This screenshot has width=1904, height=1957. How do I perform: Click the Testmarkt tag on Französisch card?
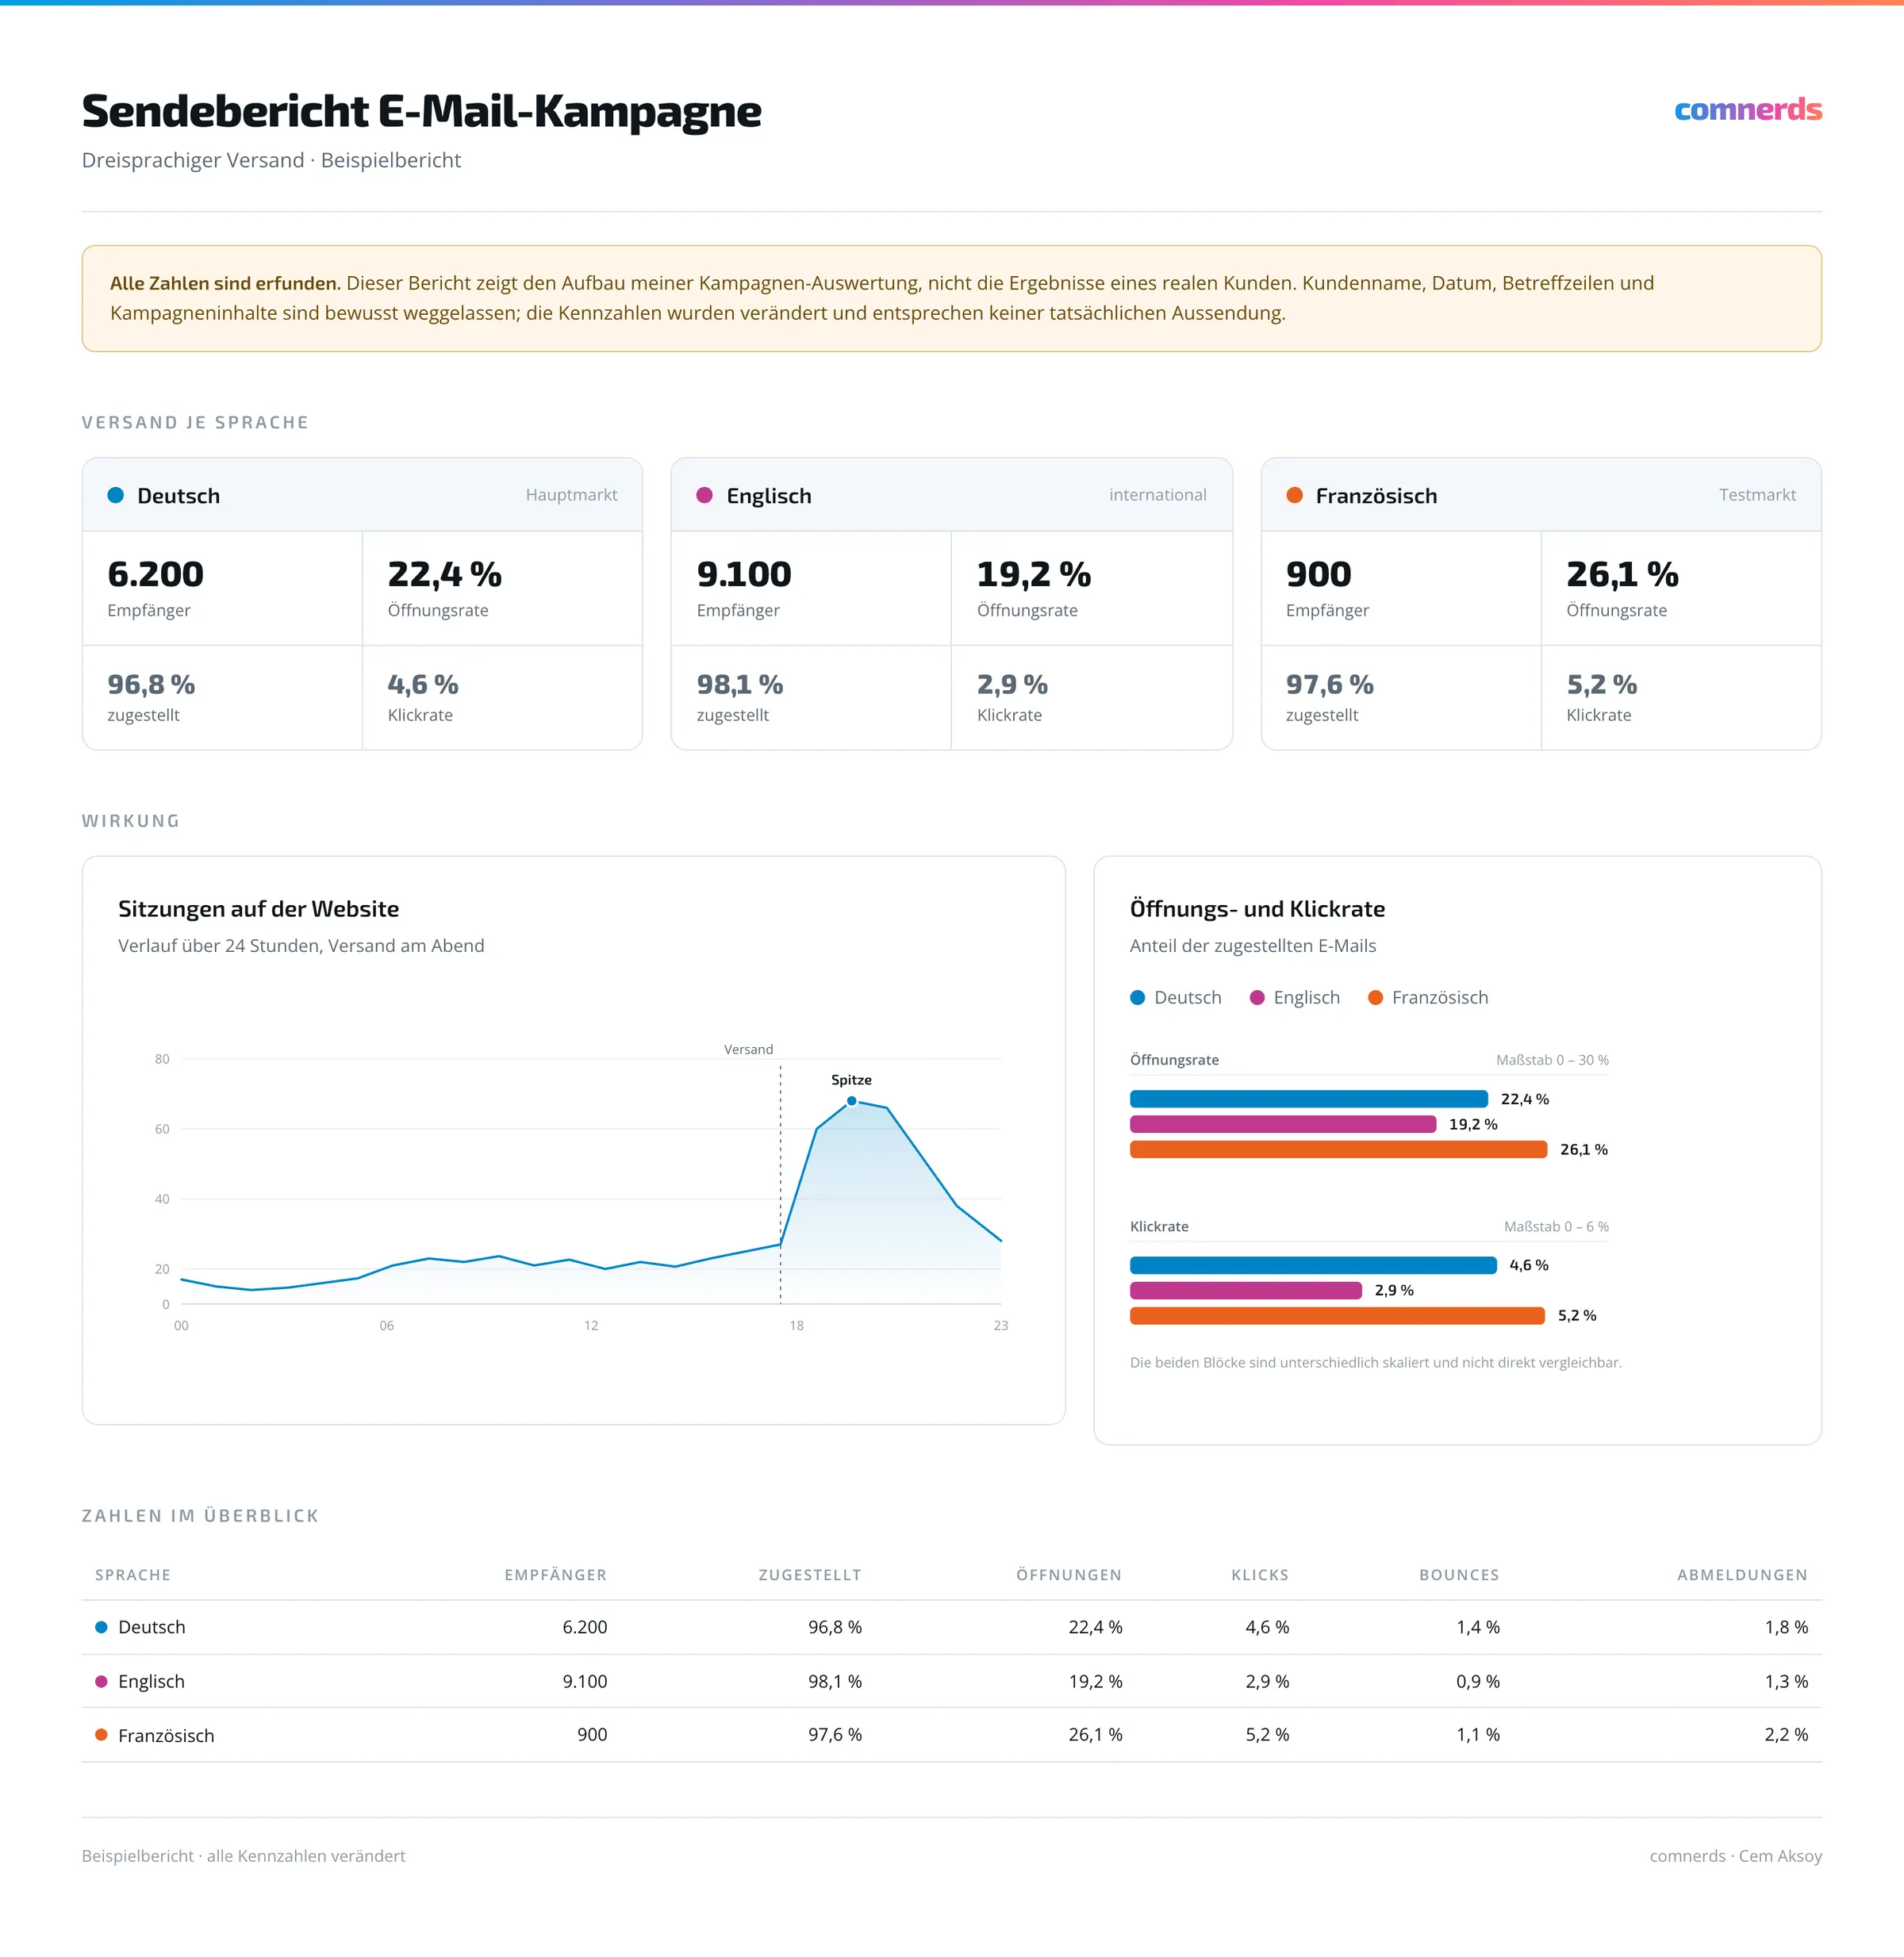(x=1757, y=495)
